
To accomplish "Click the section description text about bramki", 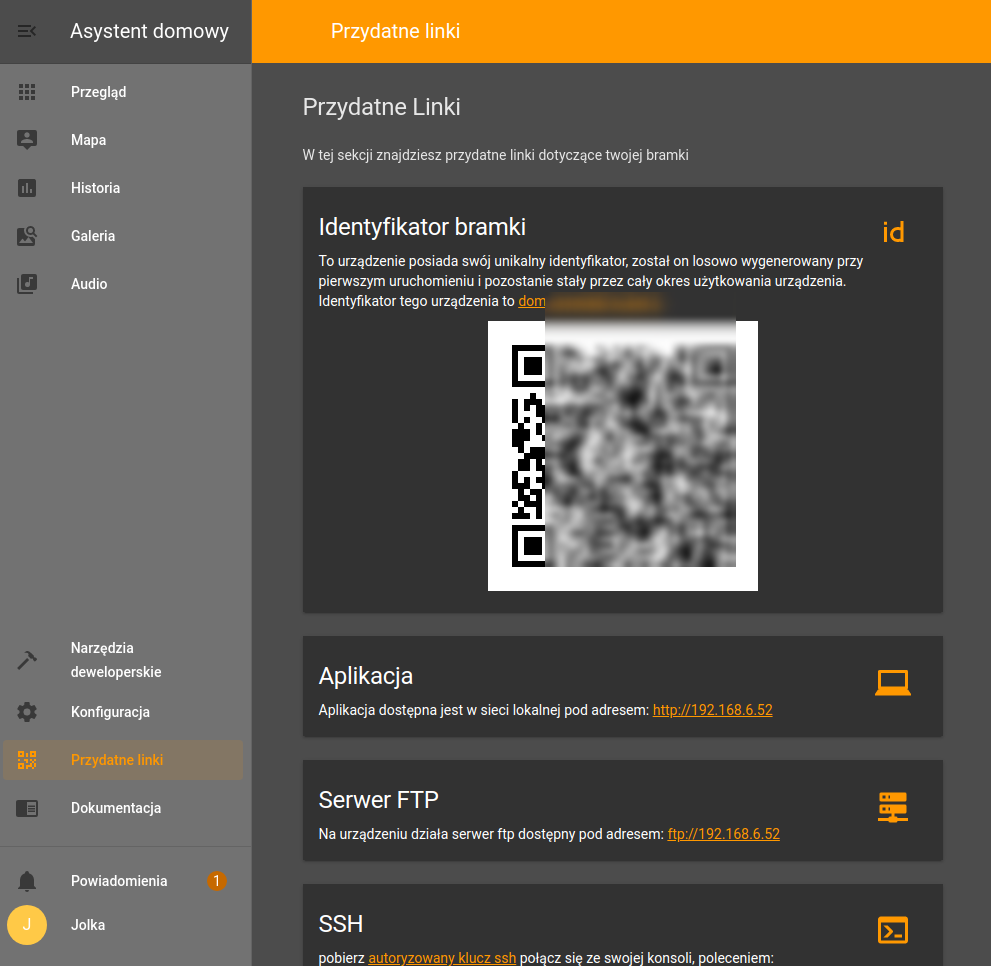I will (496, 156).
